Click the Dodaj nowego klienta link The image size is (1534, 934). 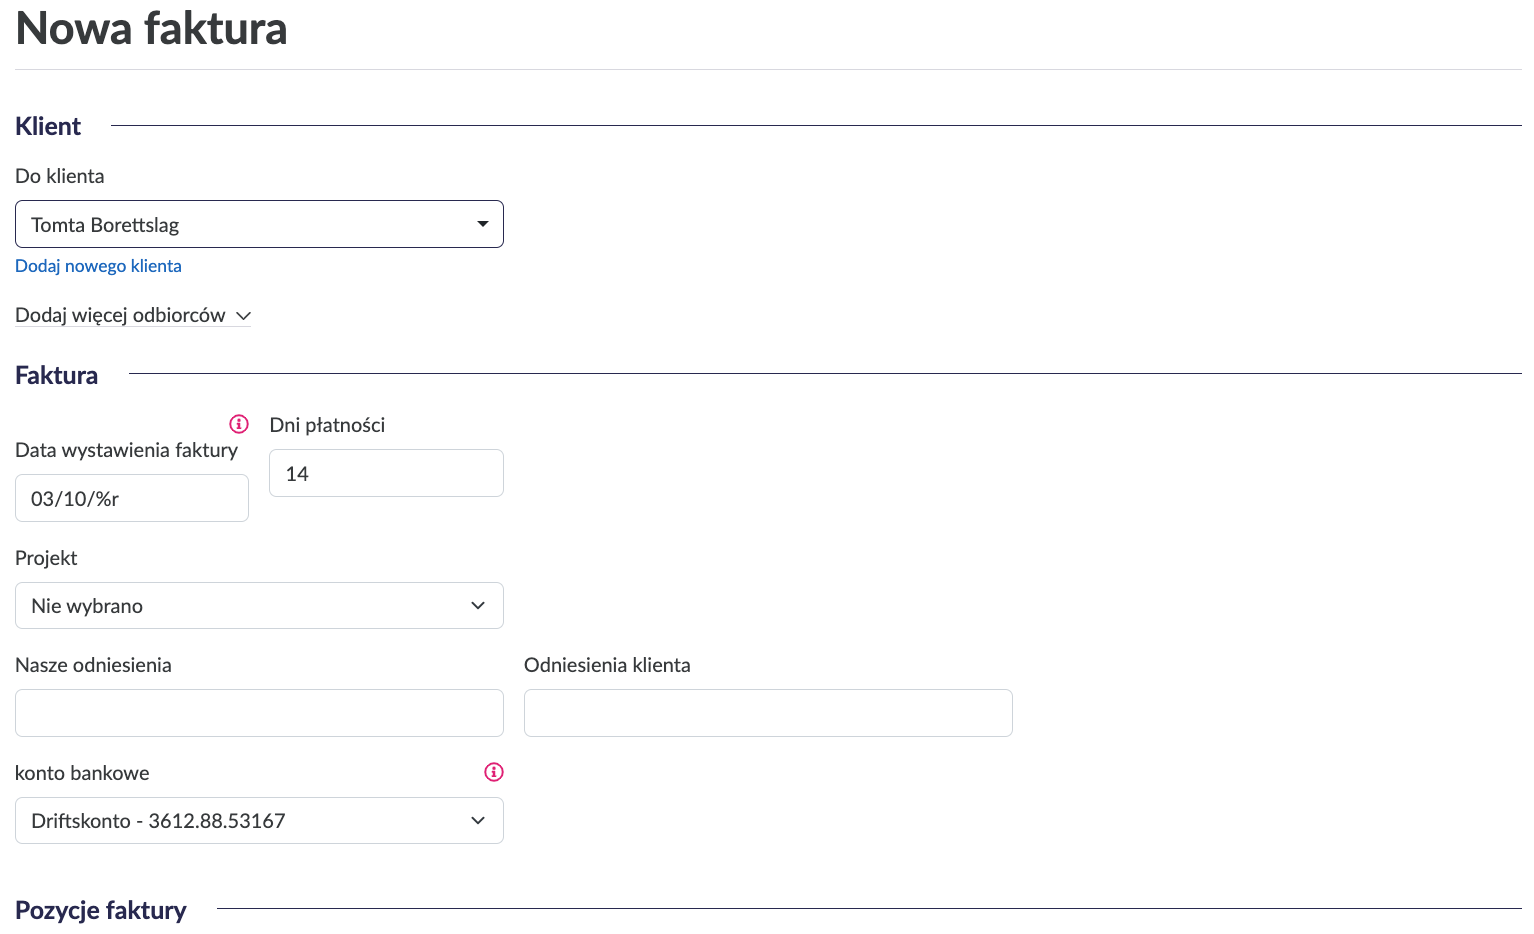[x=98, y=266]
